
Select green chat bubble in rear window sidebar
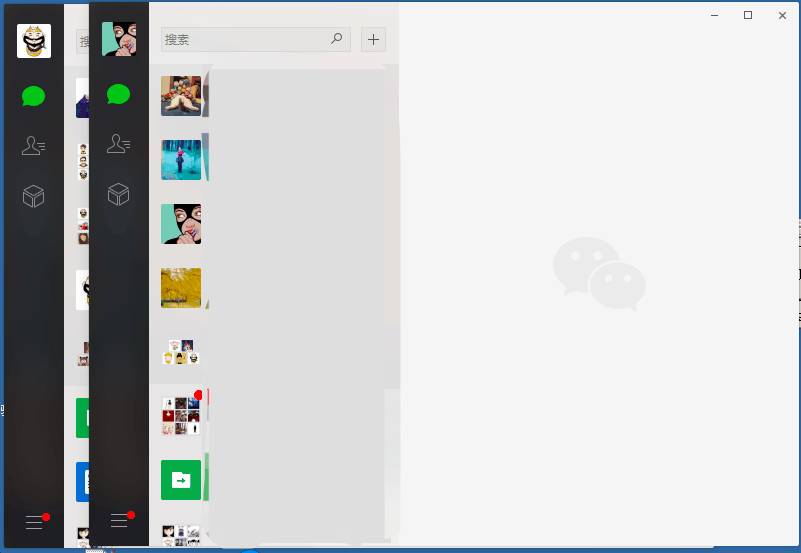34,96
